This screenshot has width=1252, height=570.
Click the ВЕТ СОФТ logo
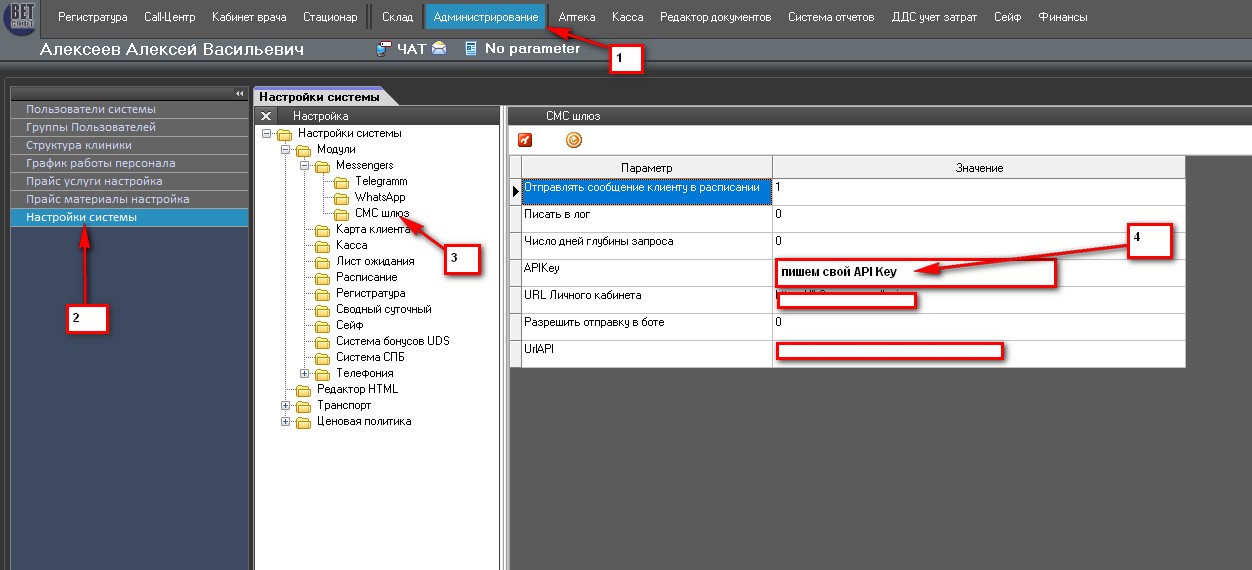point(22,17)
